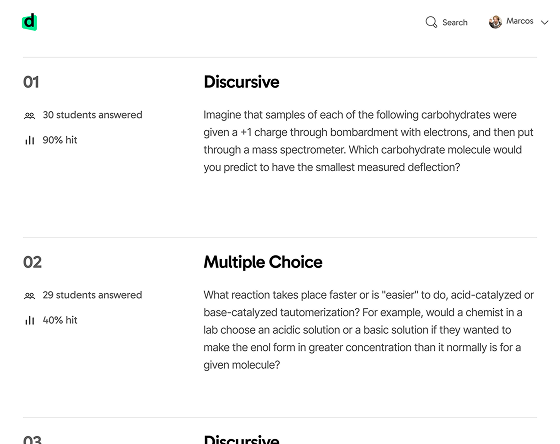Click the Search label
This screenshot has width=560, height=444.
(455, 23)
